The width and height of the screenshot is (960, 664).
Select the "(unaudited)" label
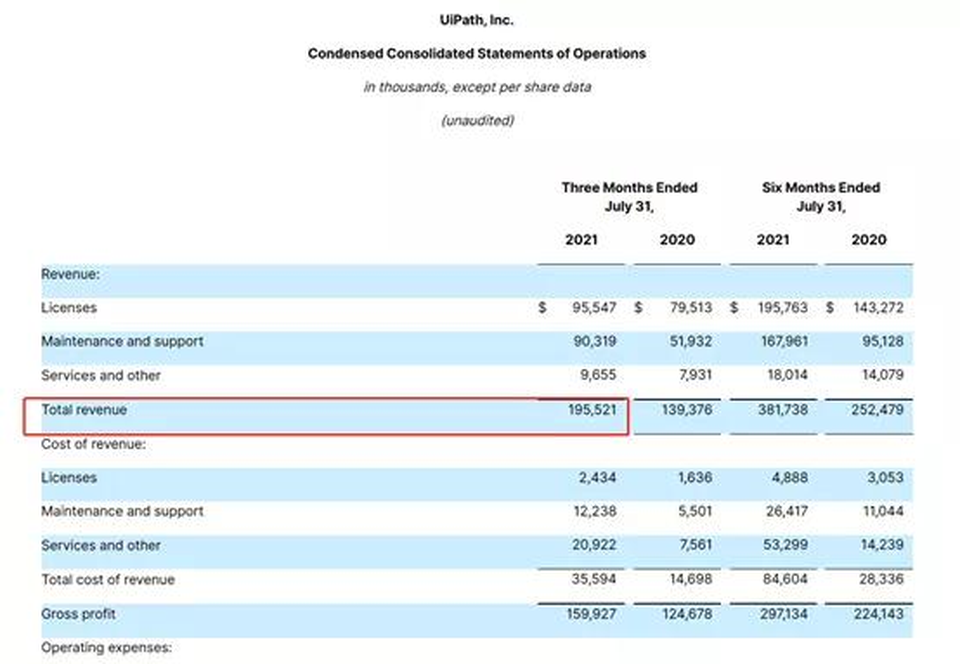[x=478, y=120]
